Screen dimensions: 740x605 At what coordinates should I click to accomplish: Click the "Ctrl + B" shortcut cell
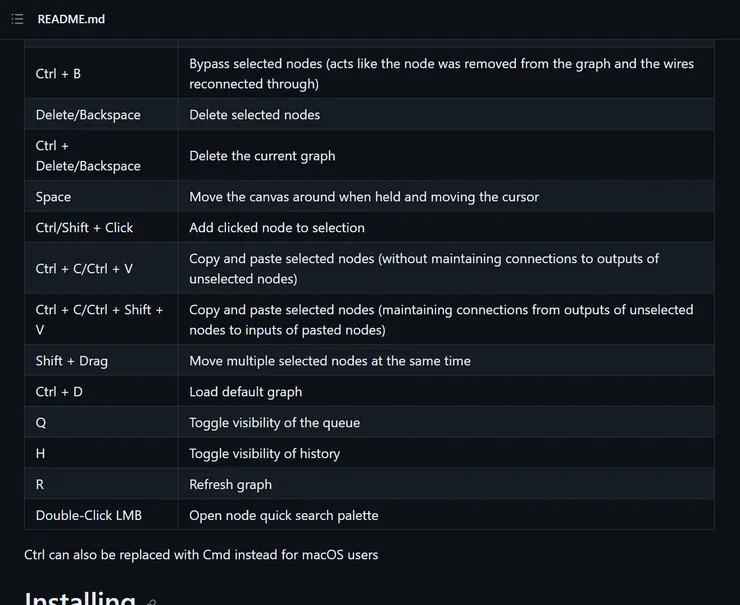(58, 74)
